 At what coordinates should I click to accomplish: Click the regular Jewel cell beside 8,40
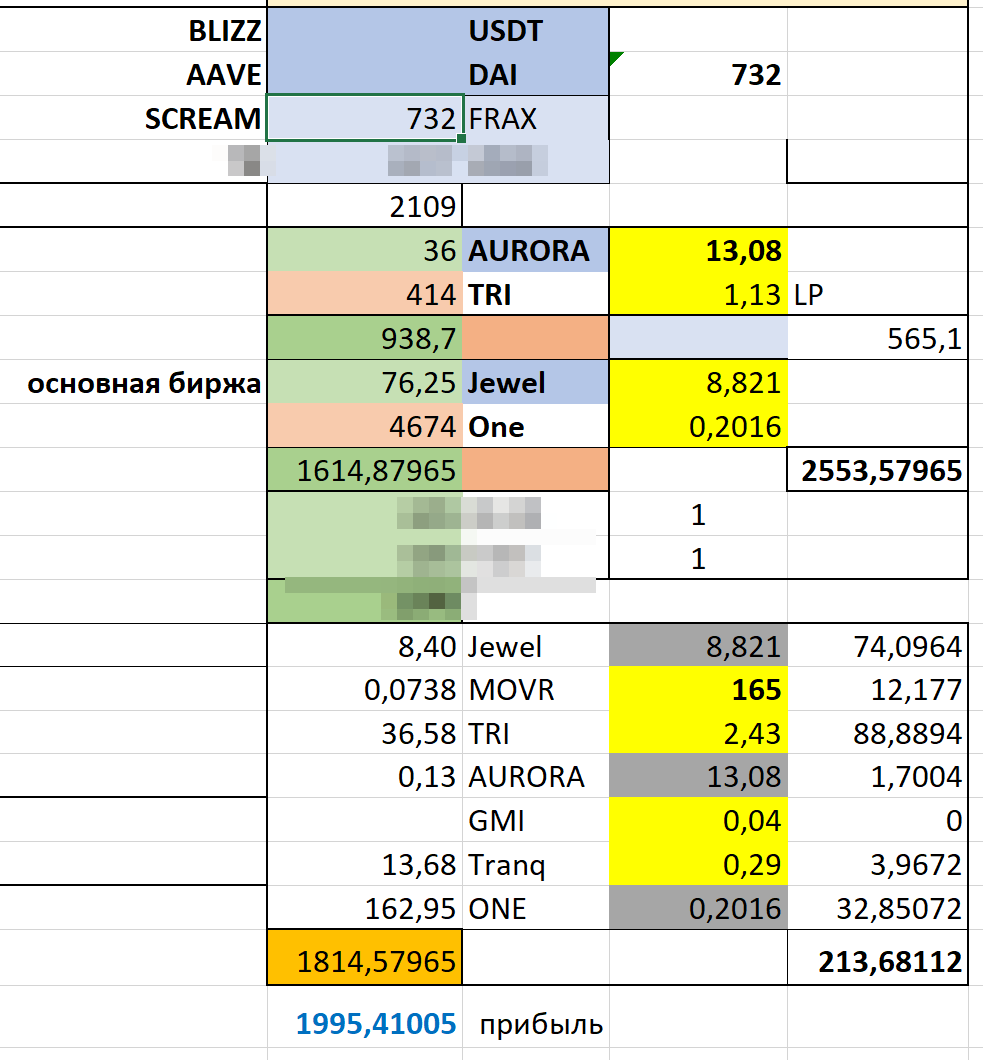[535, 646]
